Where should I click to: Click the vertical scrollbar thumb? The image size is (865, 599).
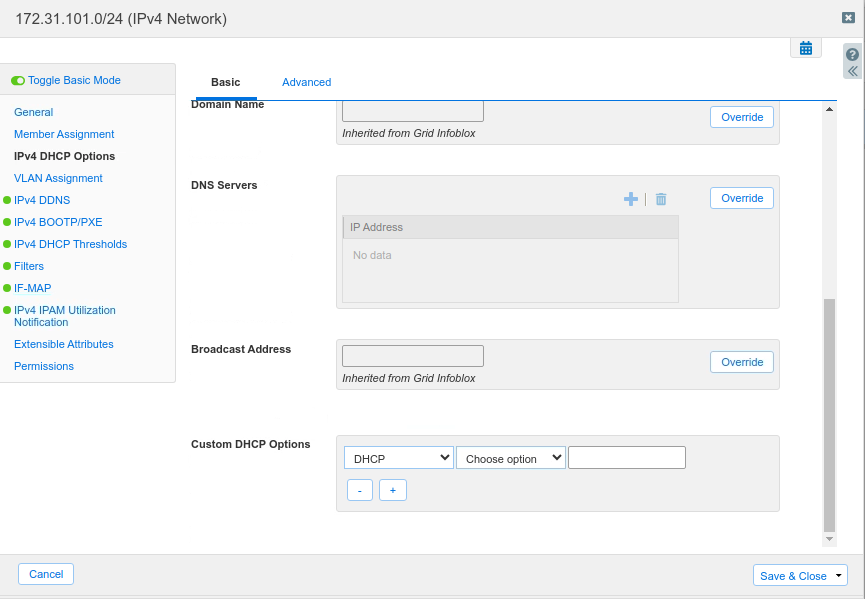828,414
